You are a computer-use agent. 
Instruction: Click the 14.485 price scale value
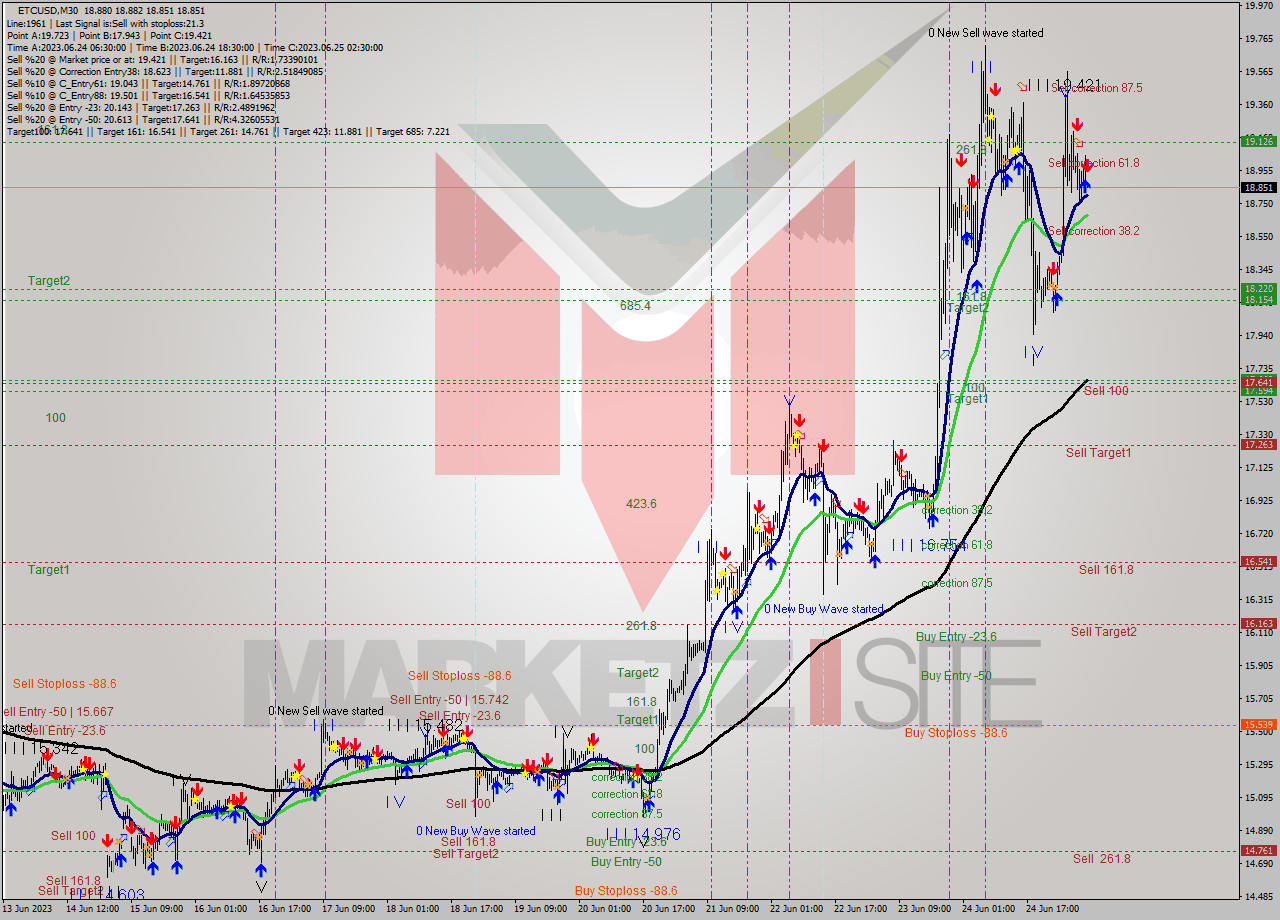(1257, 896)
